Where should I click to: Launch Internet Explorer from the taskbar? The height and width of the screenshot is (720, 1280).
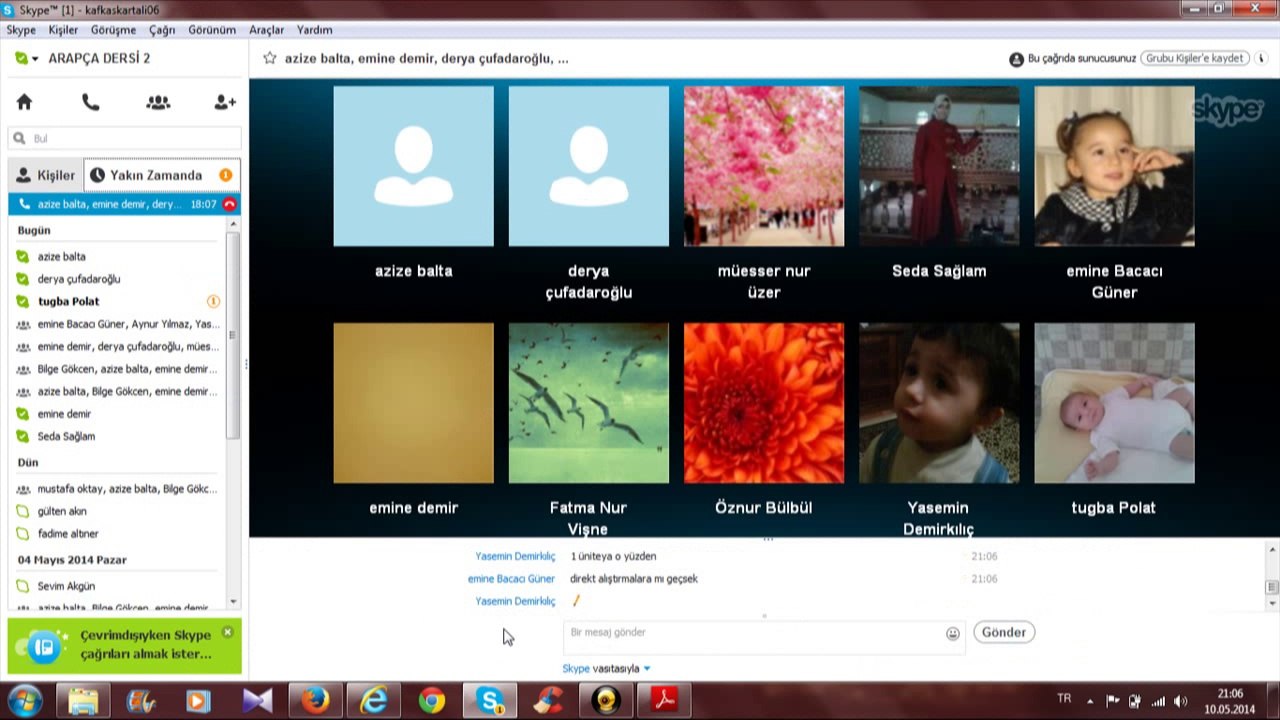(x=374, y=701)
